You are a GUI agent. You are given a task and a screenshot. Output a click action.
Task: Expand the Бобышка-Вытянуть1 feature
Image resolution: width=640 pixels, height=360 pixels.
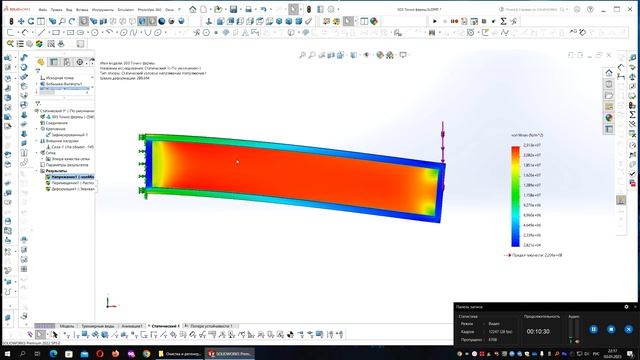pyautogui.click(x=37, y=84)
